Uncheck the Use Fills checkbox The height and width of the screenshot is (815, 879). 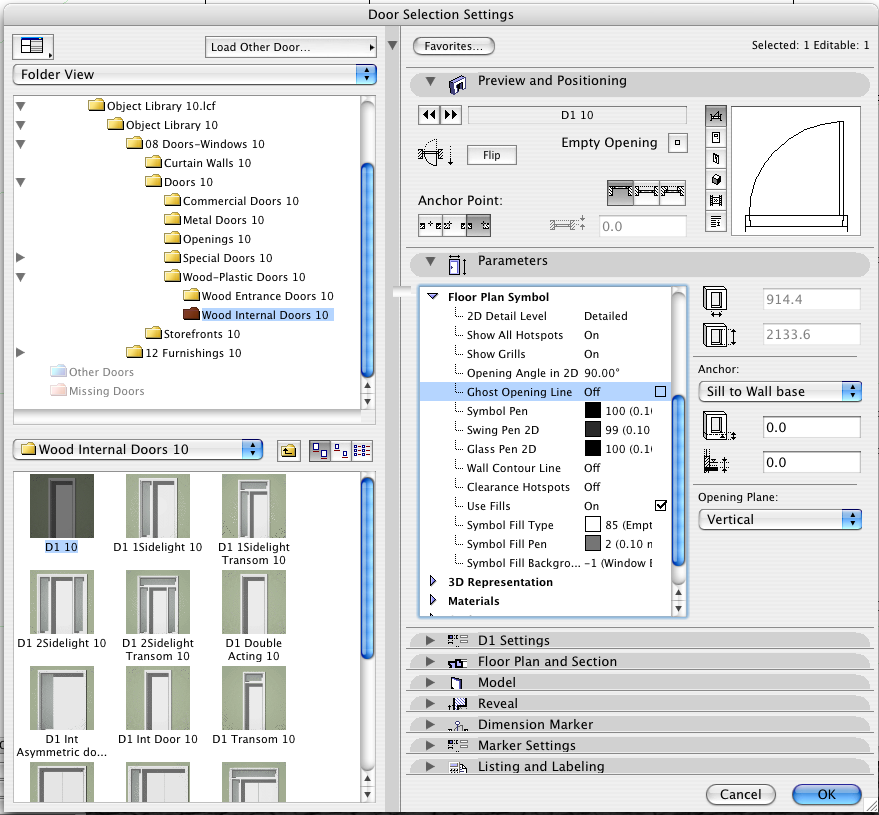click(x=660, y=506)
